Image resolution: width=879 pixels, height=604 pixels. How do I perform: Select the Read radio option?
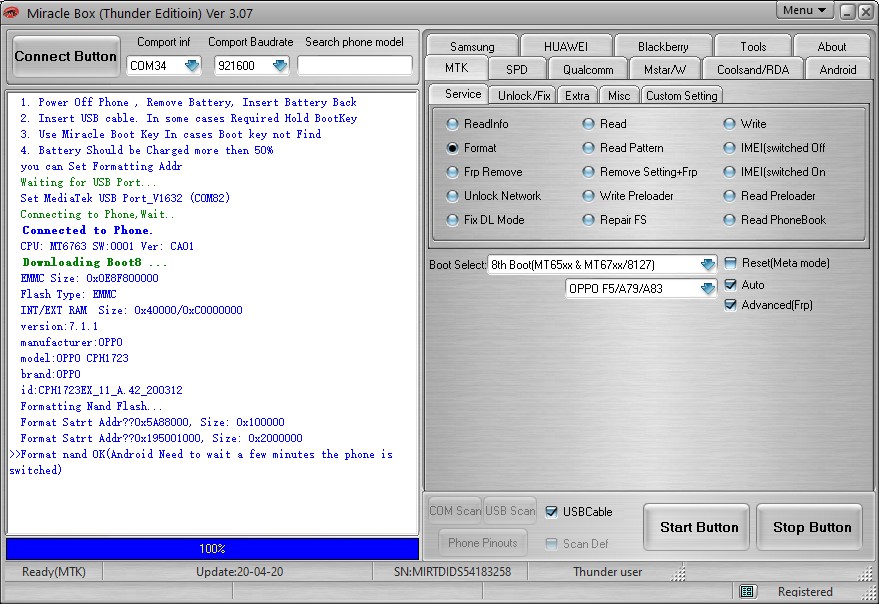tap(588, 124)
